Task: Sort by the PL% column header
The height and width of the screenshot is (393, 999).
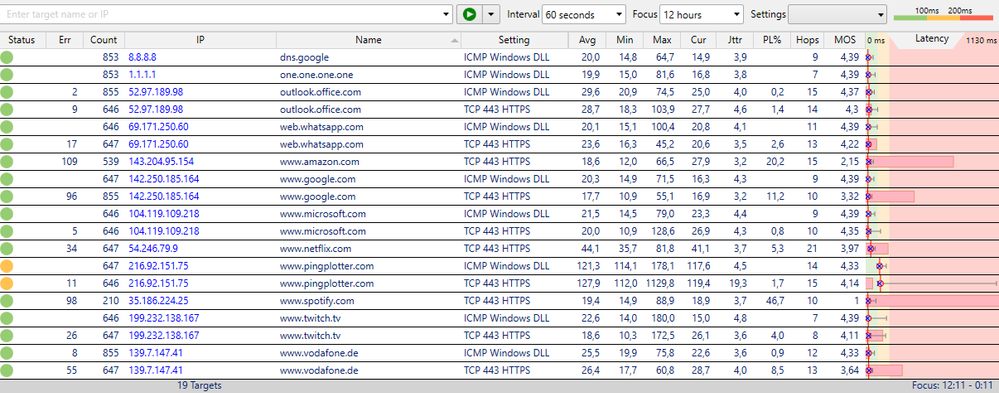Action: click(772, 40)
